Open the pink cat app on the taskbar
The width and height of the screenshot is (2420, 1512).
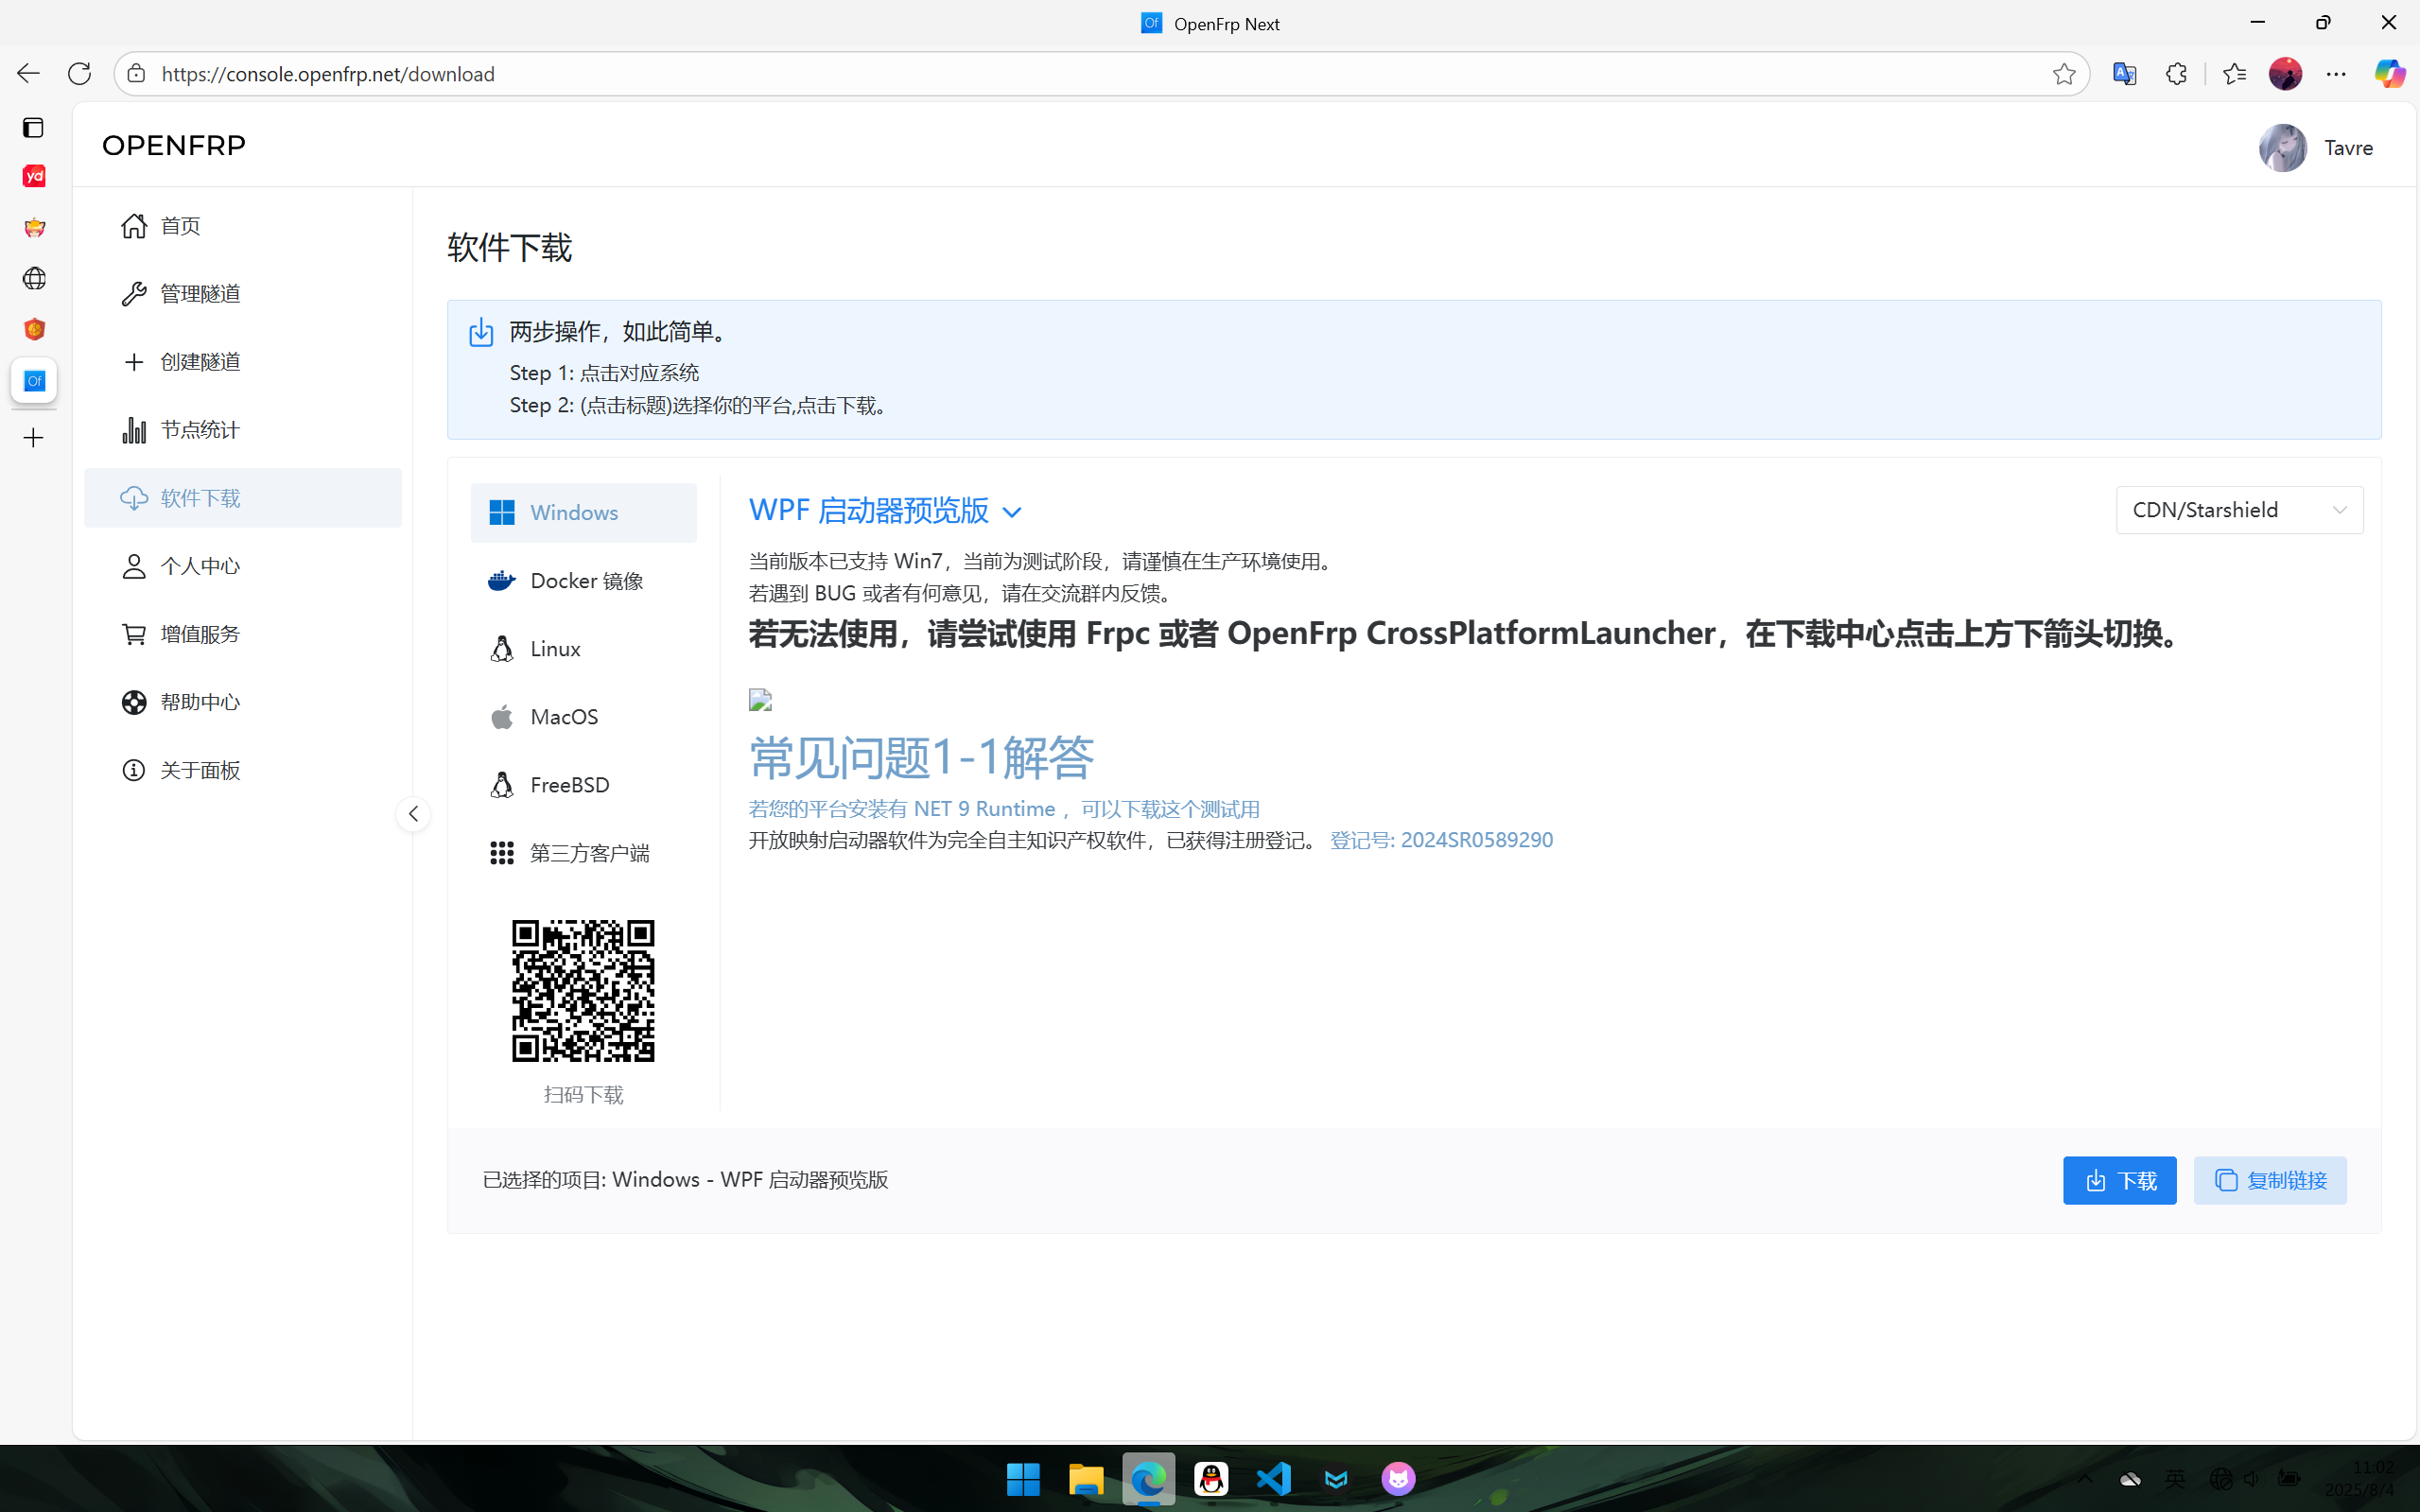(x=1398, y=1478)
